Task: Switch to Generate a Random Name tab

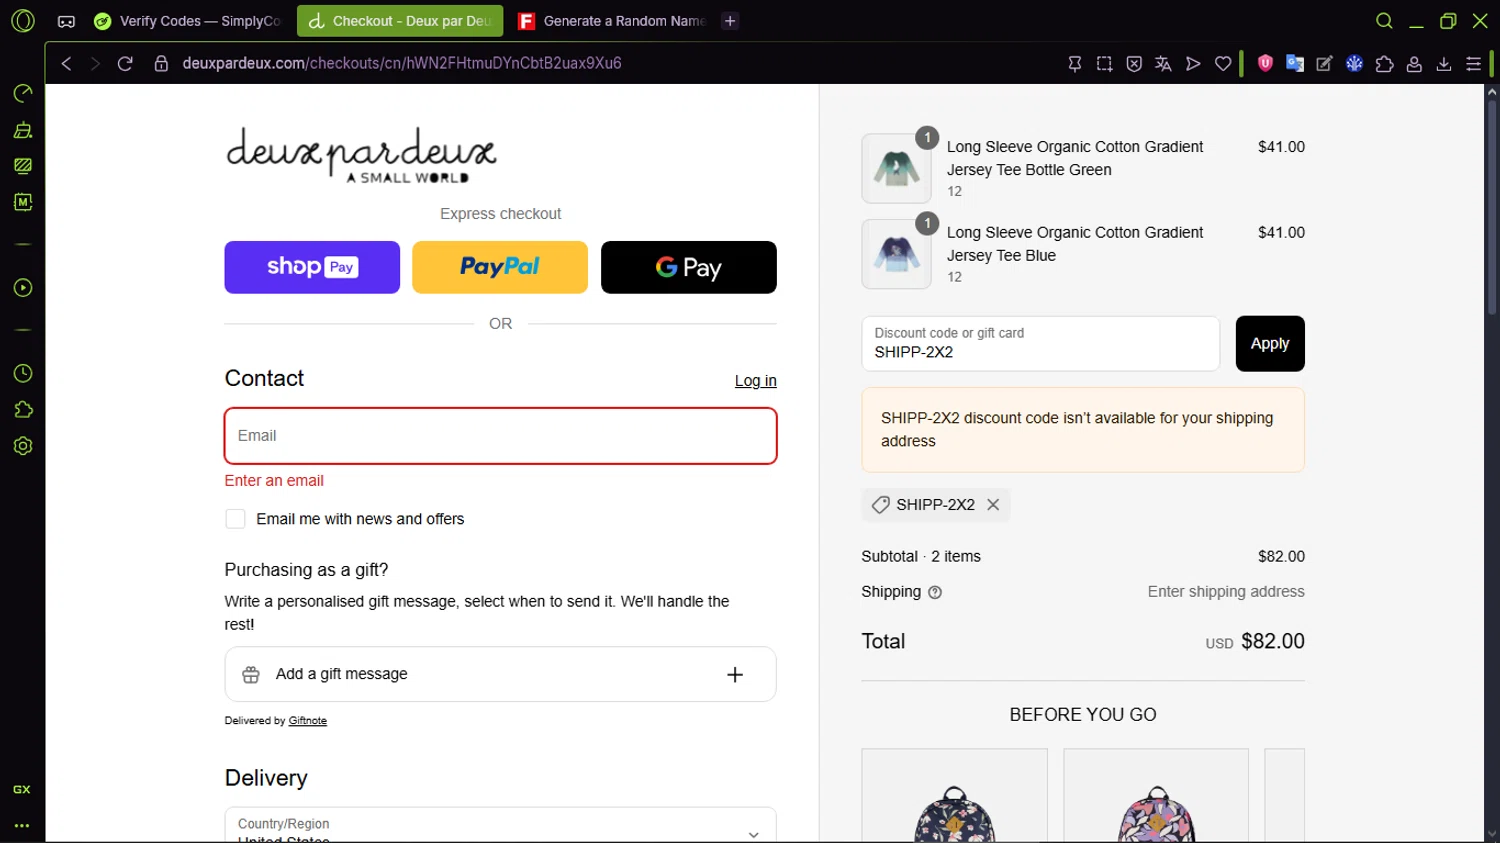Action: 612,21
